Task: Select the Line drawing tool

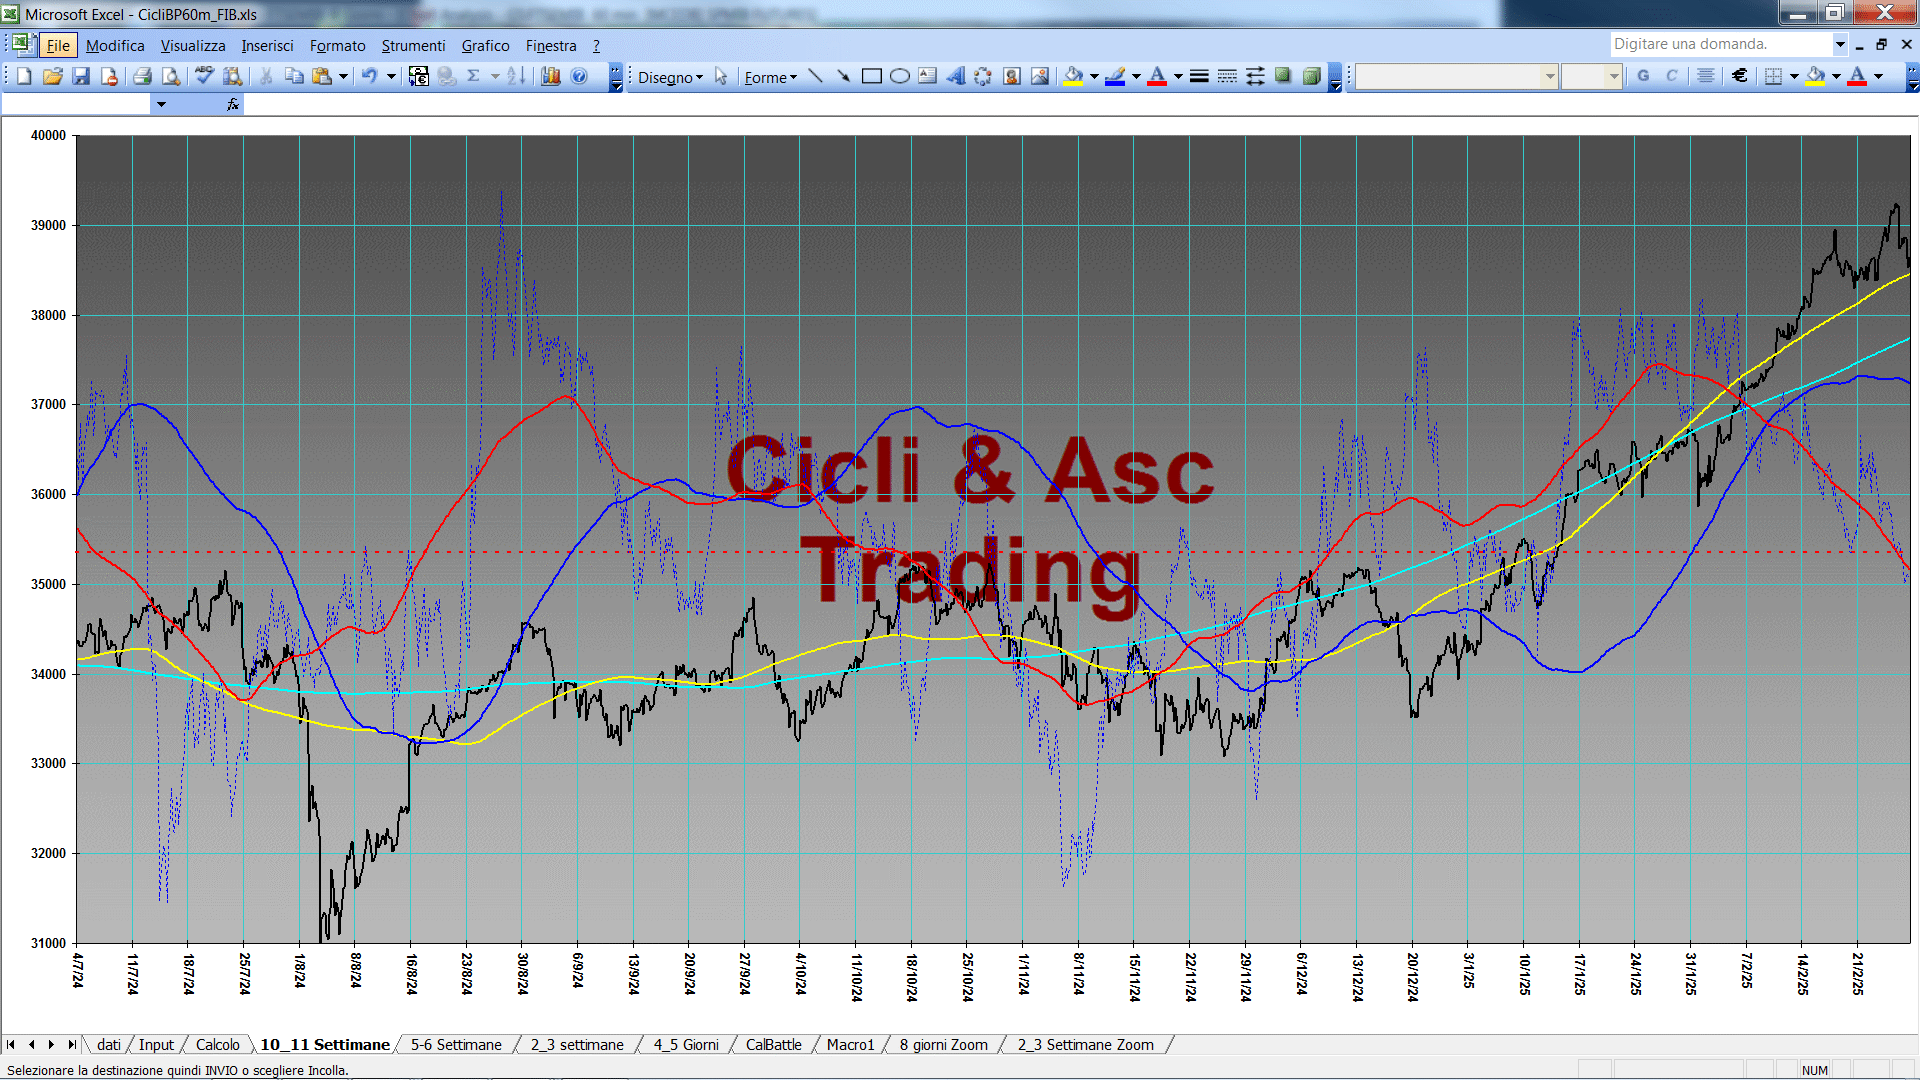Action: click(x=815, y=76)
